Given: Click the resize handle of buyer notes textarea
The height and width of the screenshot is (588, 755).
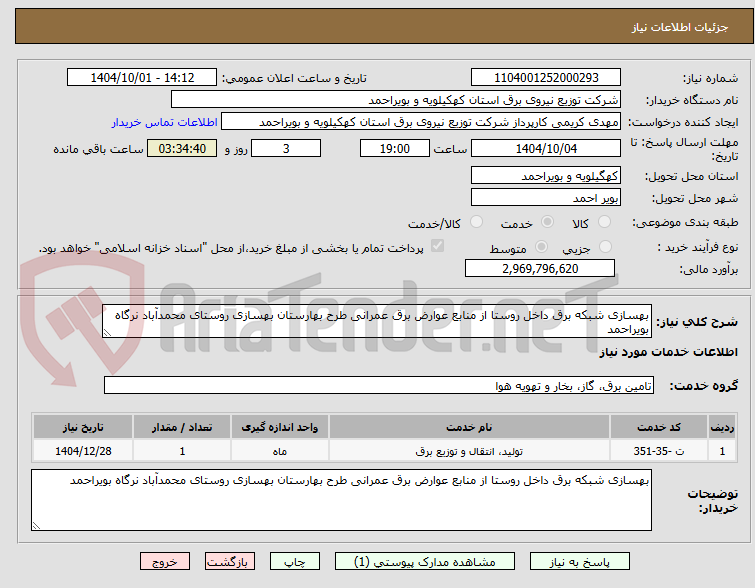Looking at the screenshot, I should 36,526.
